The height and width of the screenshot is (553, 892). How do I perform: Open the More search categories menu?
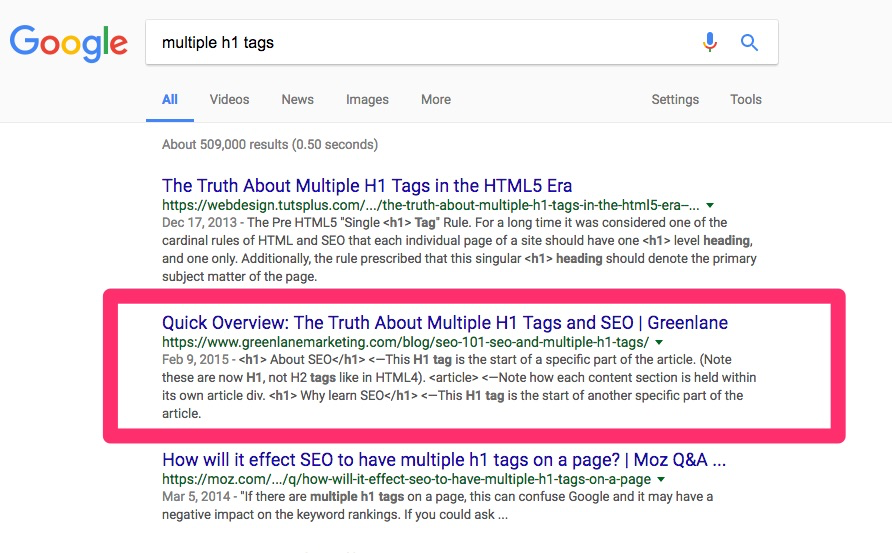436,100
